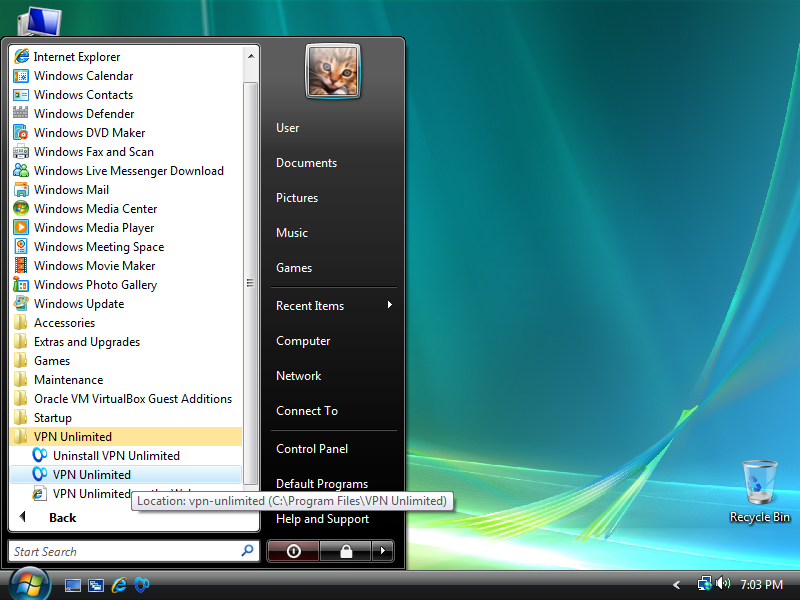
Task: Click the power sleep button
Action: (x=293, y=551)
